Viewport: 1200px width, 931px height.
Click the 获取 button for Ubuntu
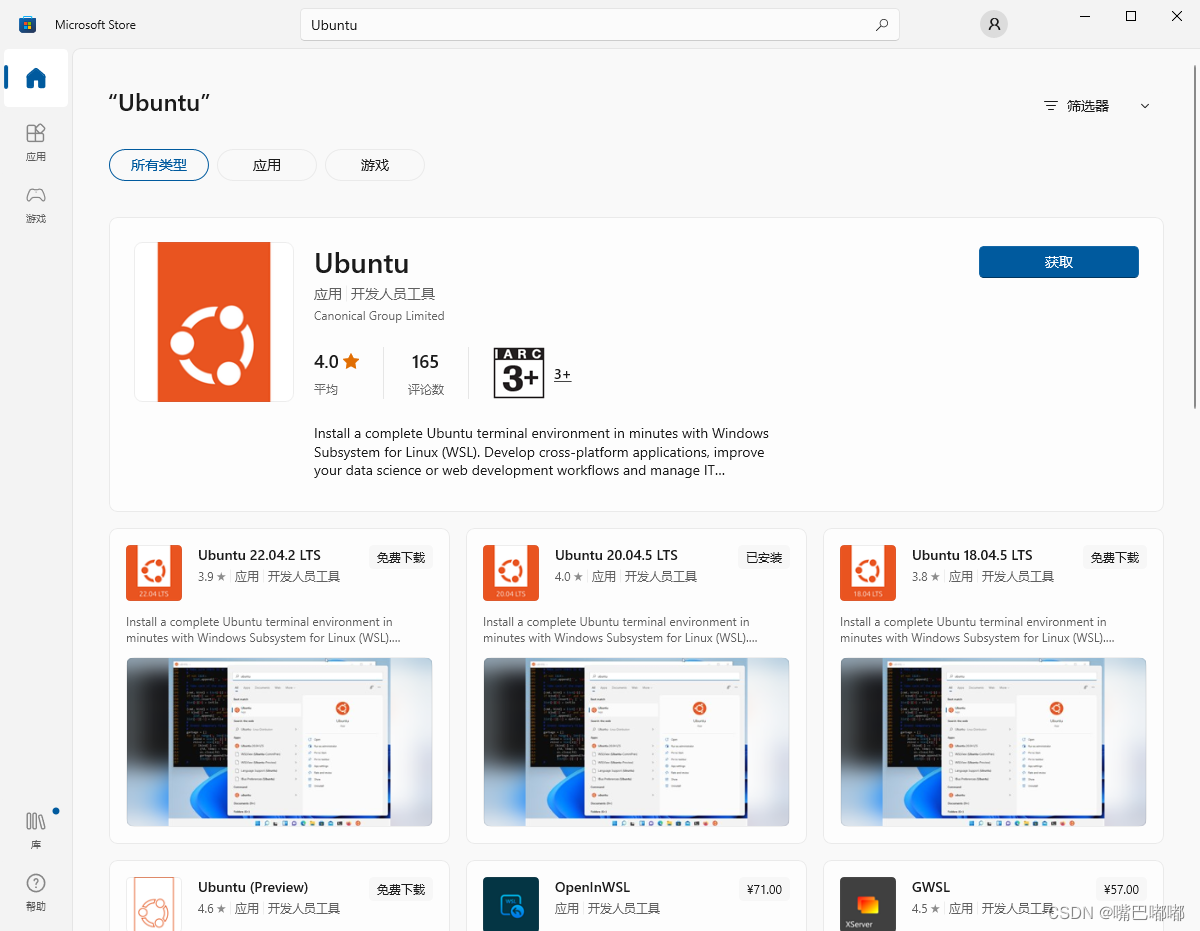pos(1059,262)
